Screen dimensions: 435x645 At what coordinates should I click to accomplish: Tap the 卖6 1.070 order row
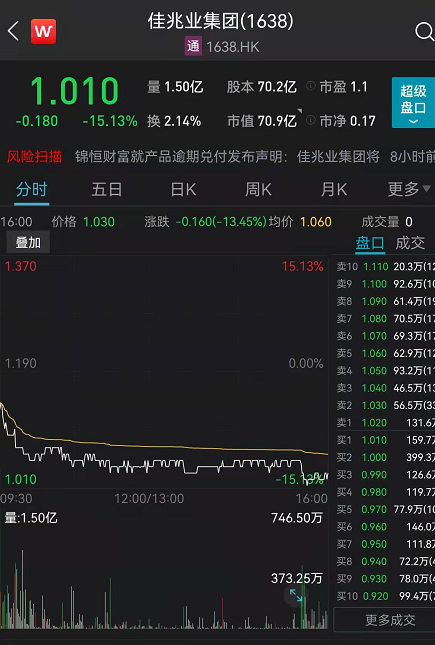tap(385, 336)
